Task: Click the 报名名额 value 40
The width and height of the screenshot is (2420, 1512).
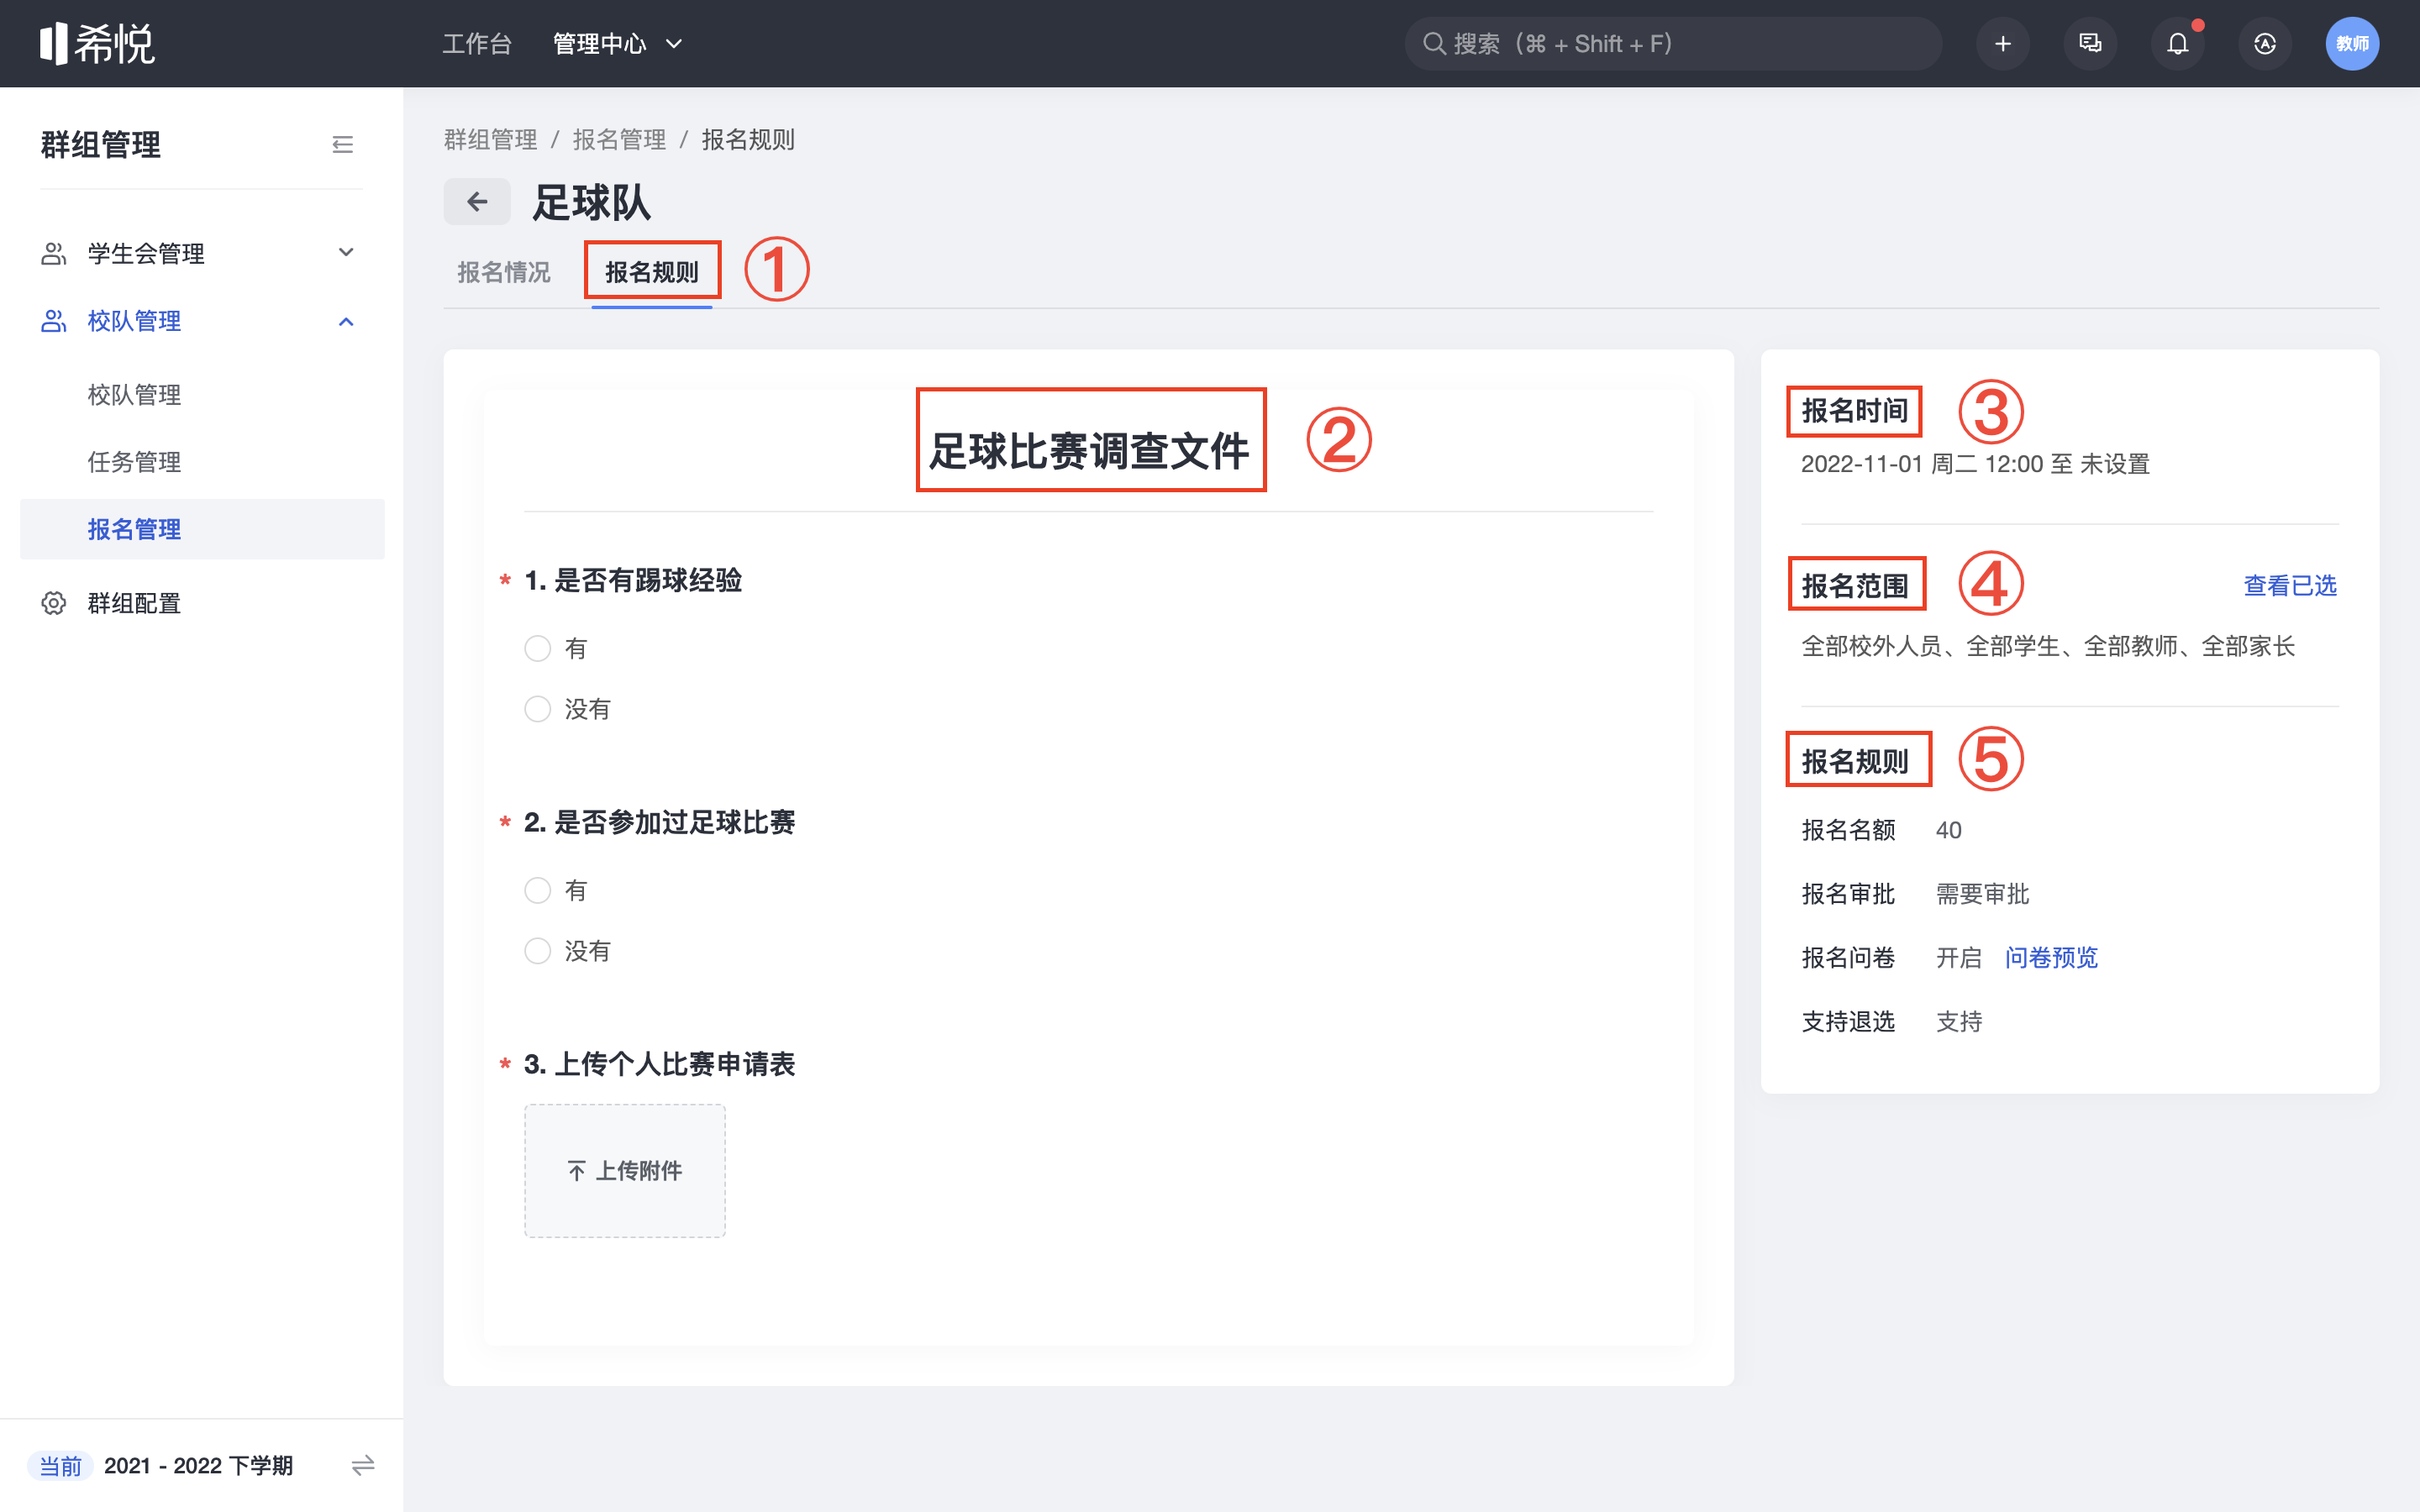Action: [1948, 830]
